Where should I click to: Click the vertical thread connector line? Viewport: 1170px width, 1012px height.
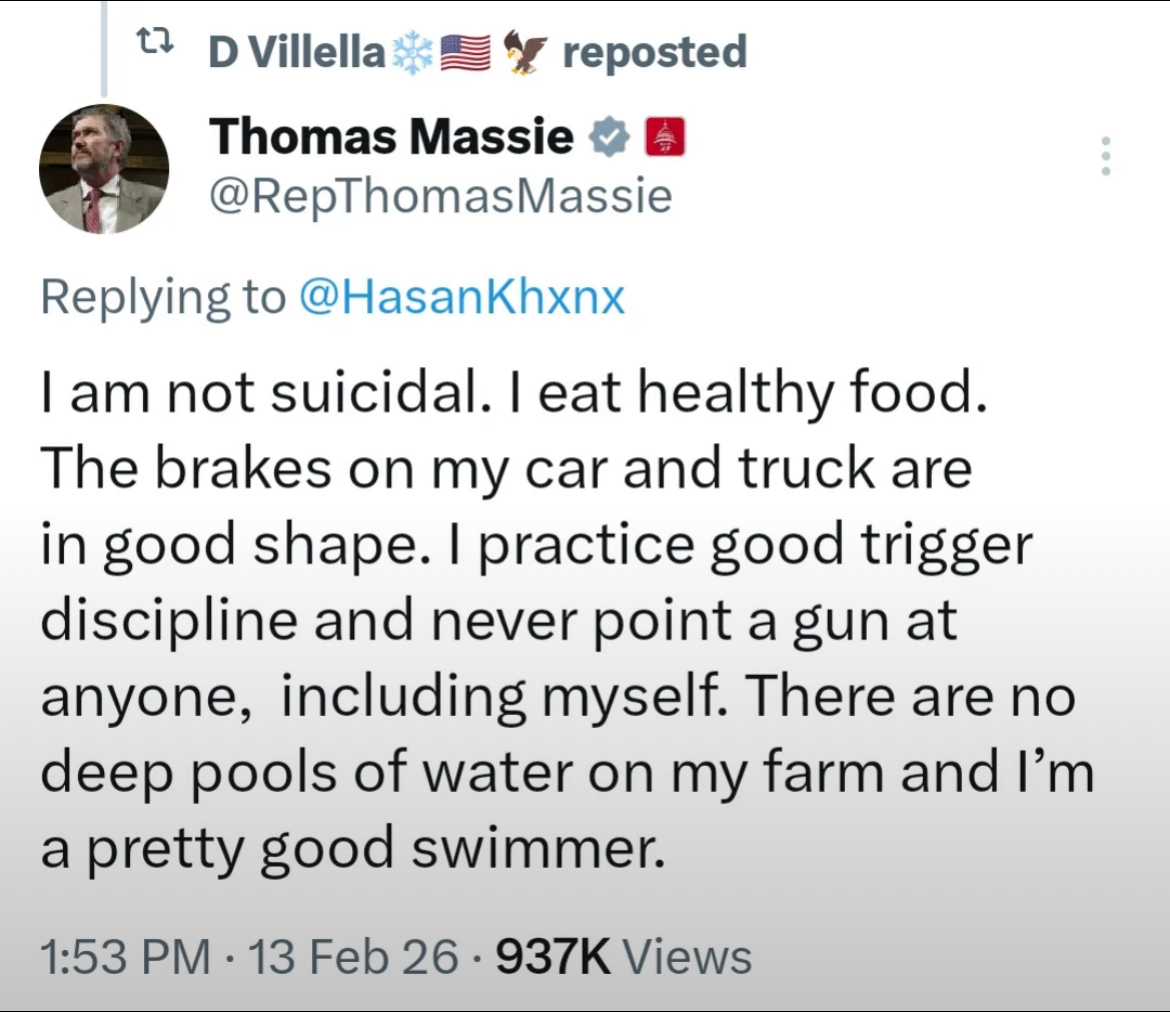104,48
